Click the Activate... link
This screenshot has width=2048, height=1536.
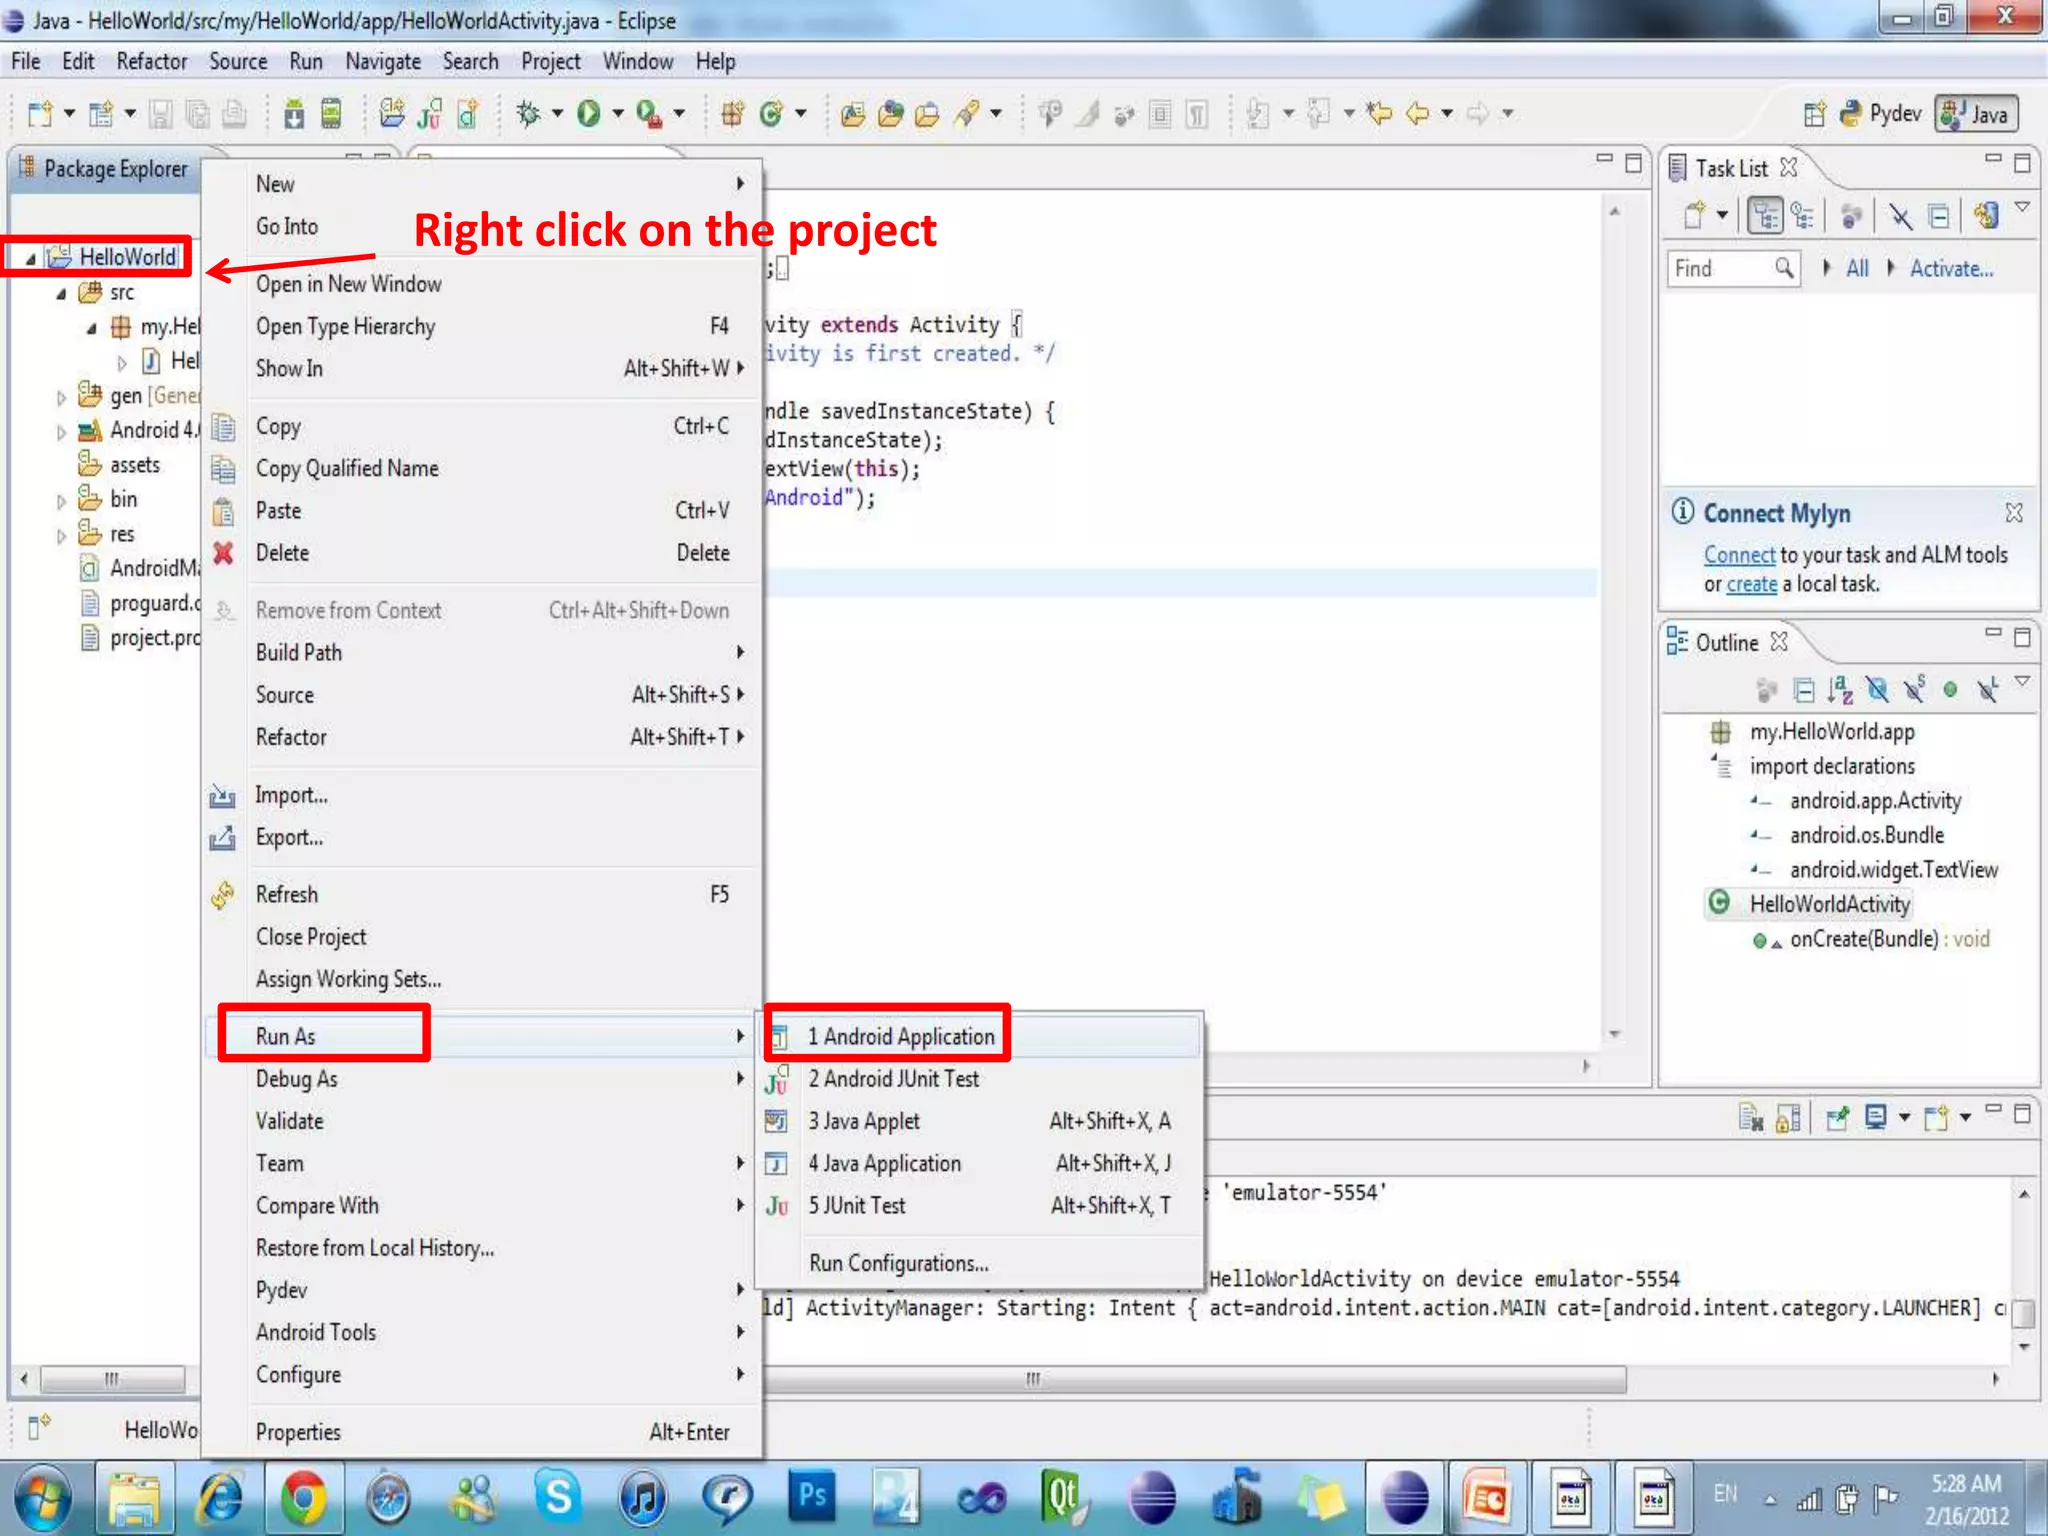click(x=1951, y=268)
